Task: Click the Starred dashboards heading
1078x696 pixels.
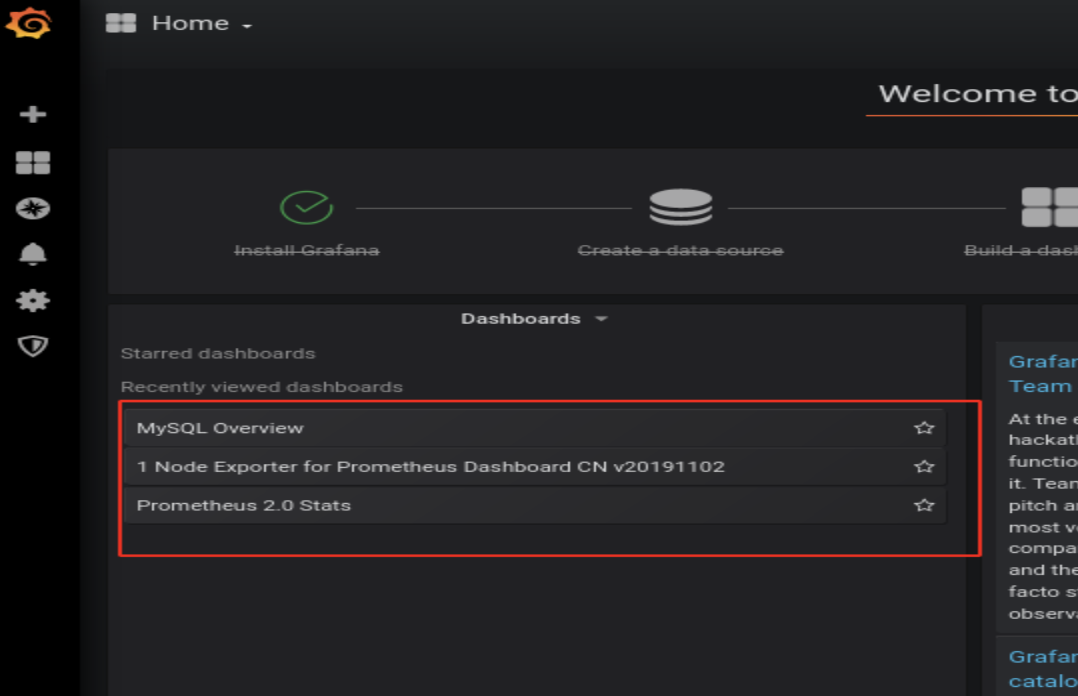Action: point(218,354)
